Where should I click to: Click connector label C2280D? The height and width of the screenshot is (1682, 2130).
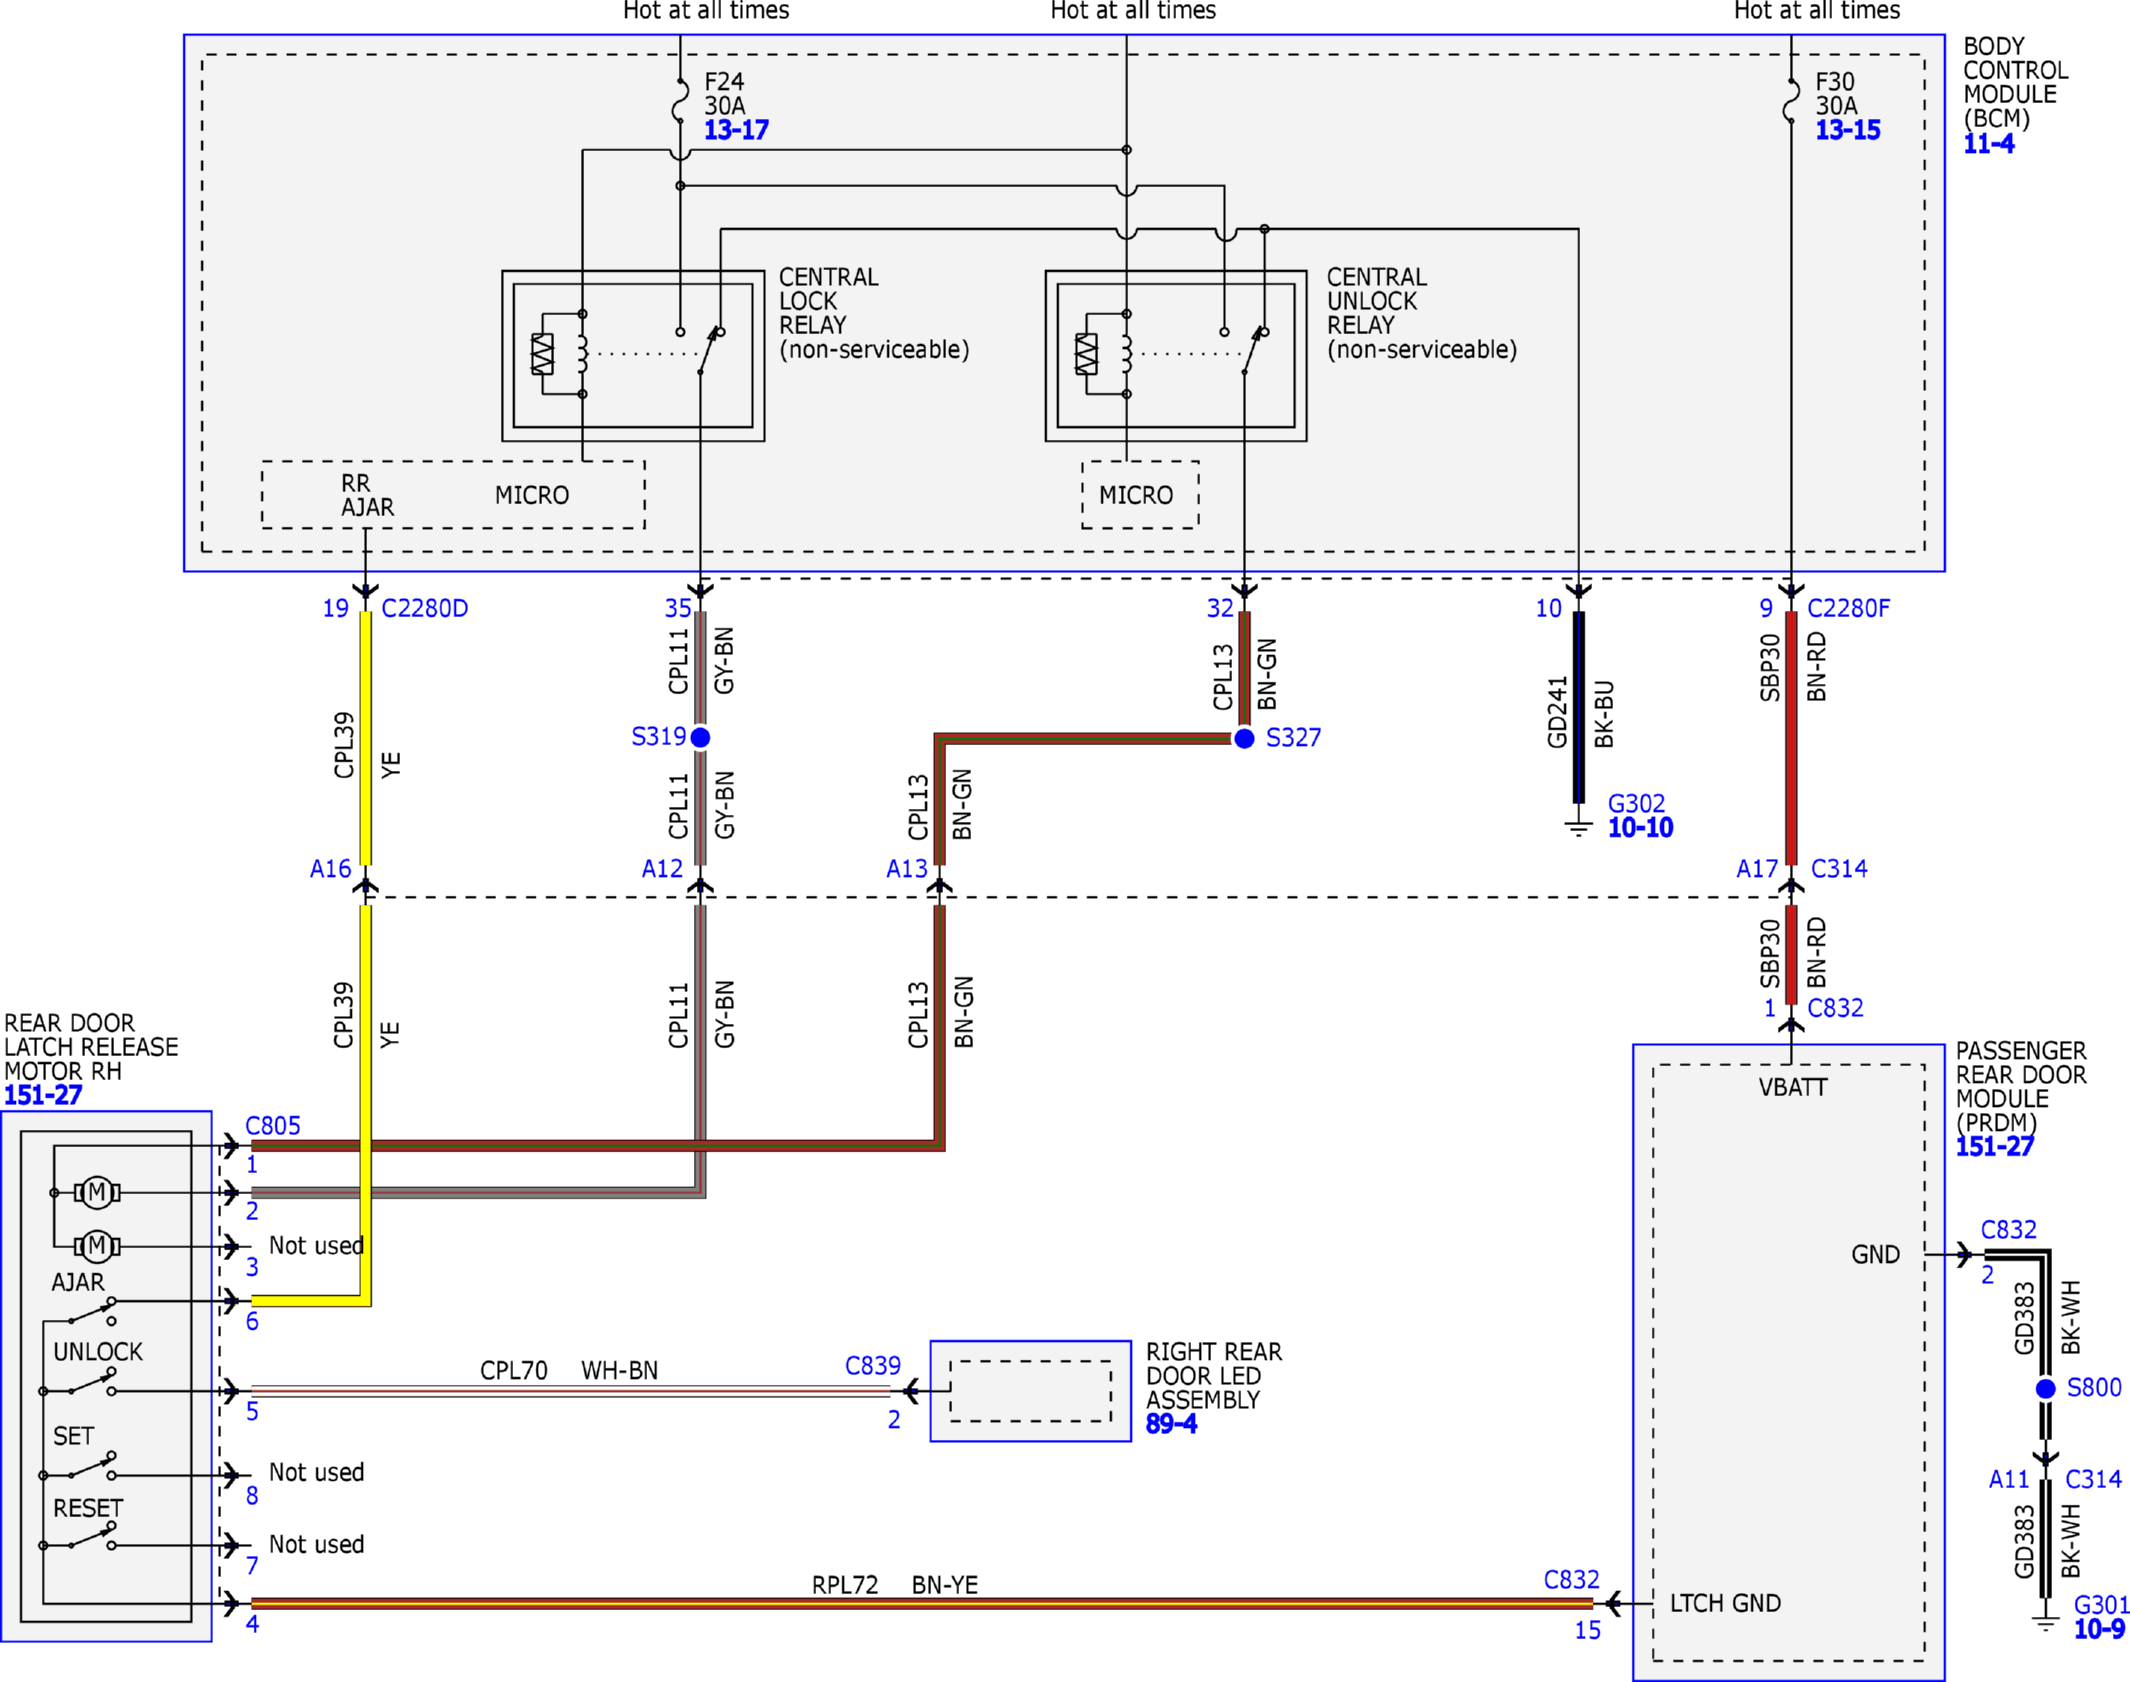point(425,608)
